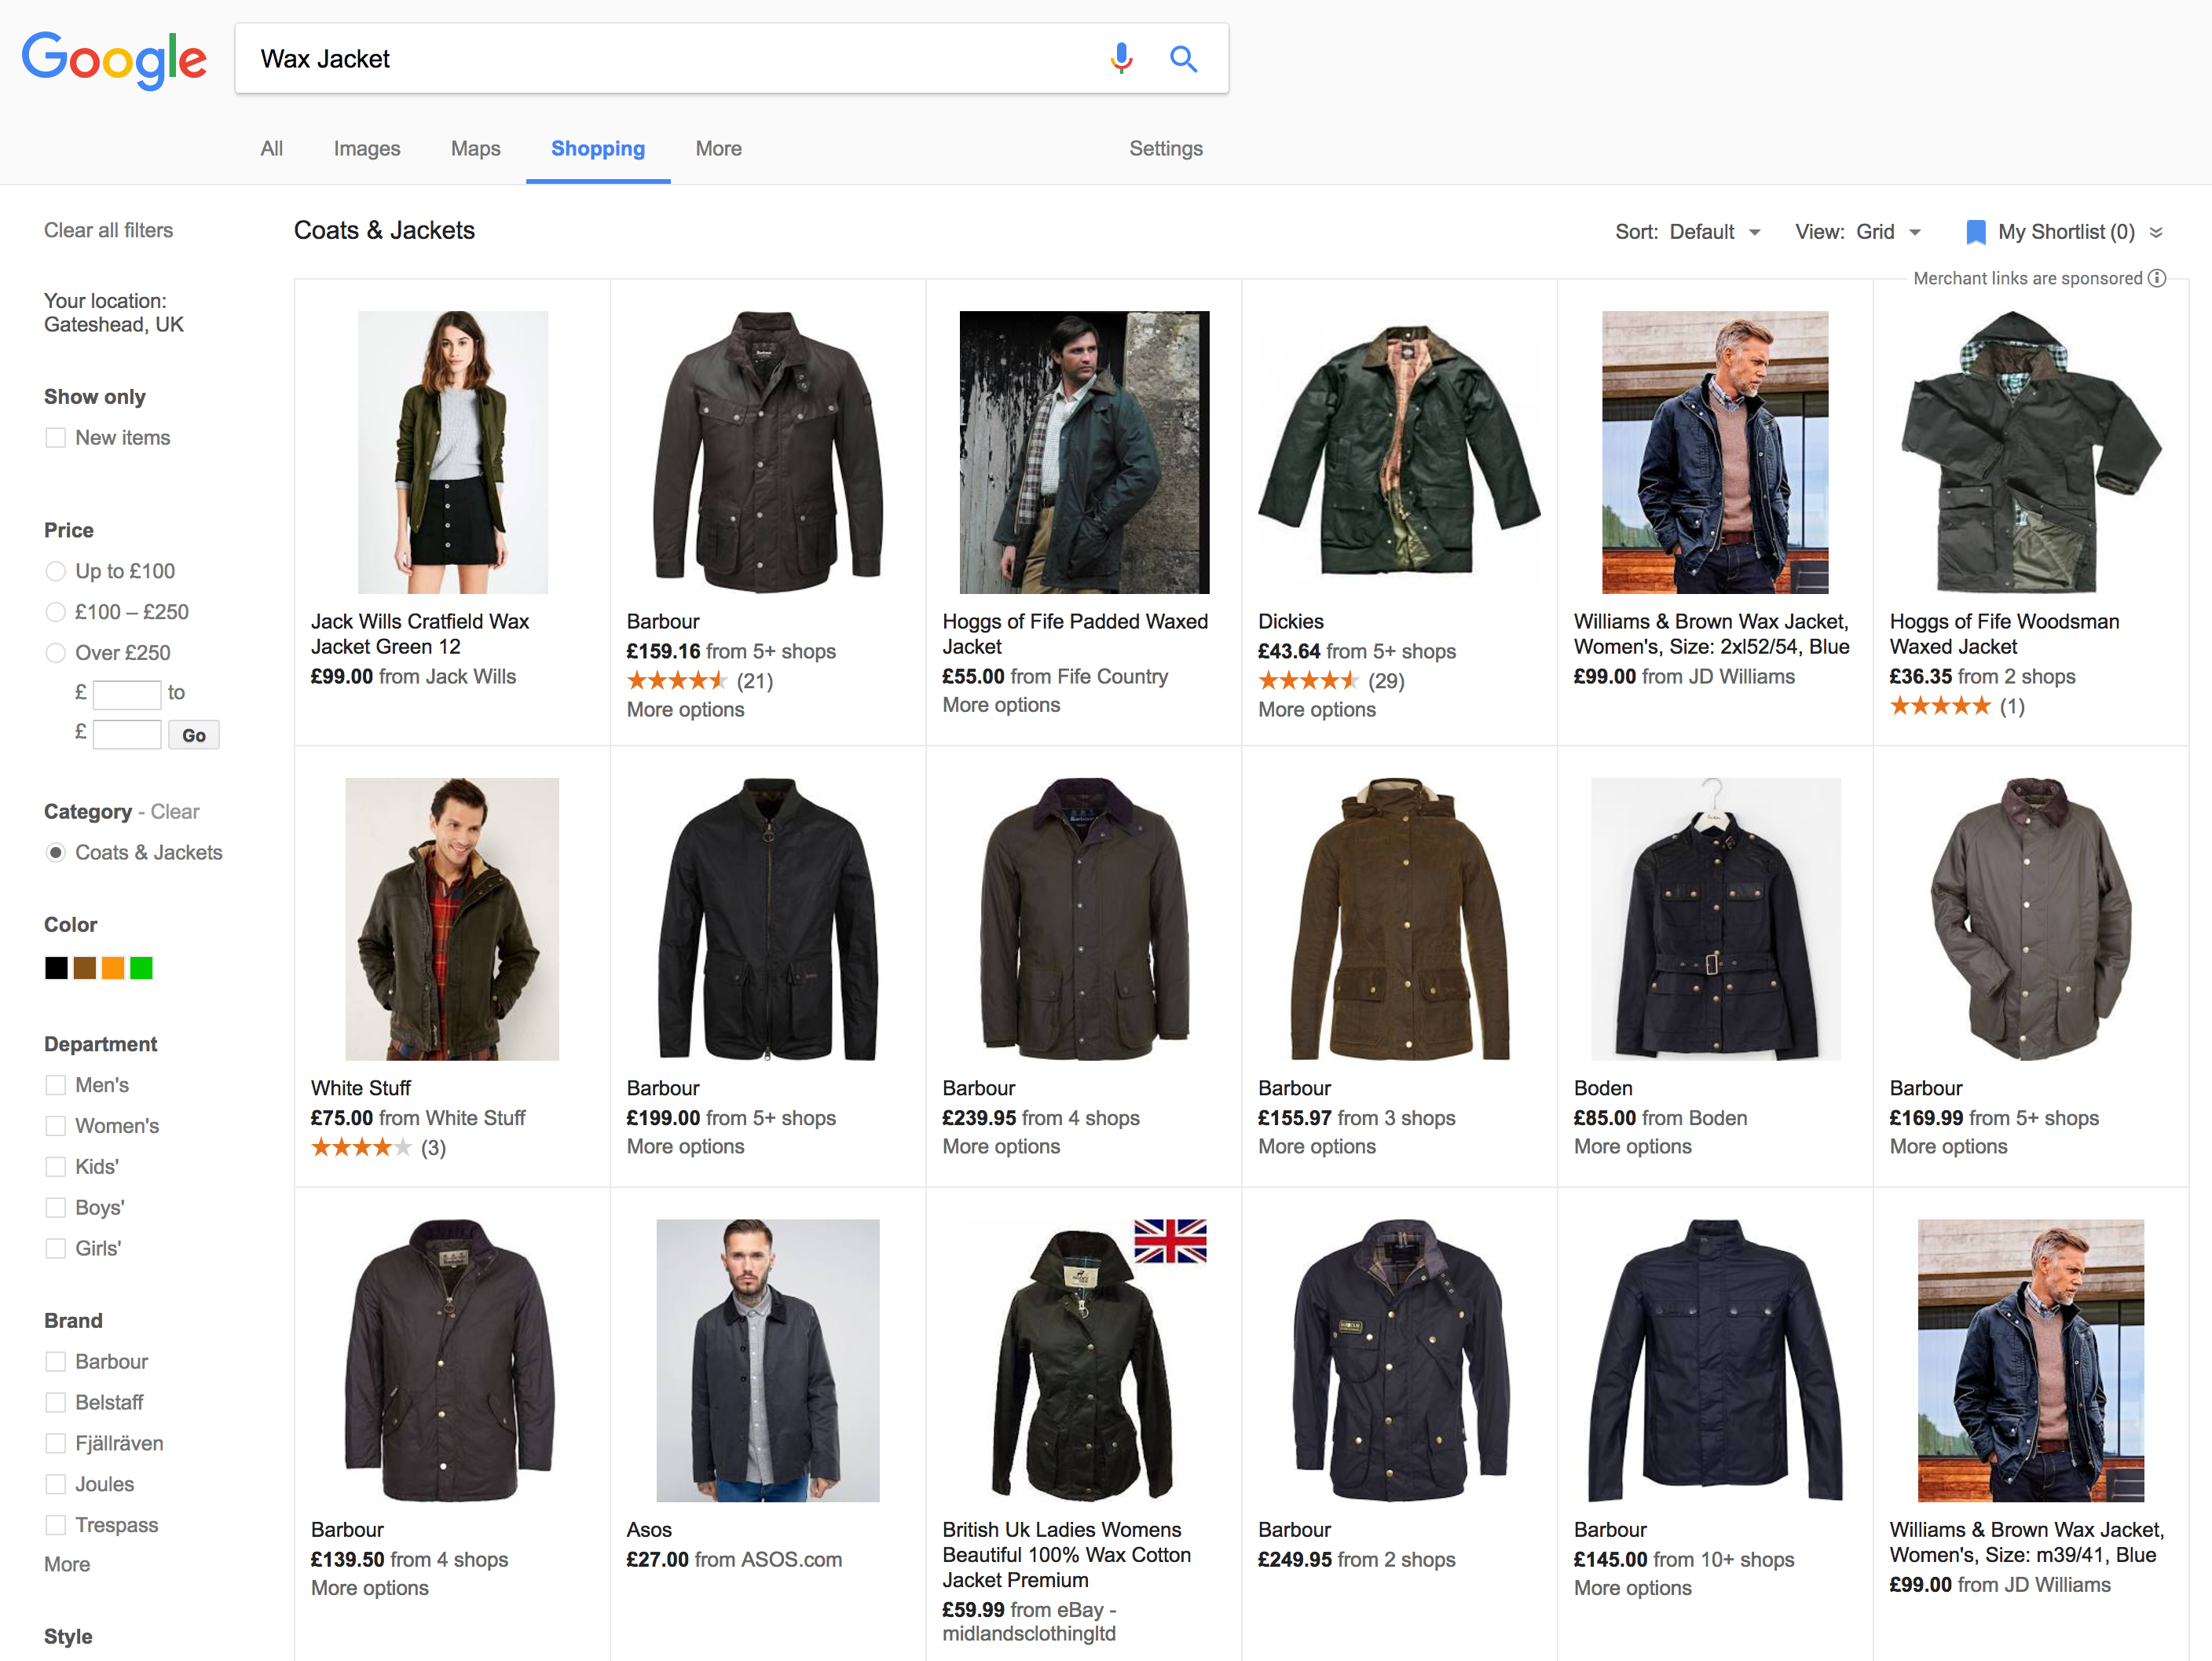
Task: Click the maximum price input box
Action: point(127,735)
